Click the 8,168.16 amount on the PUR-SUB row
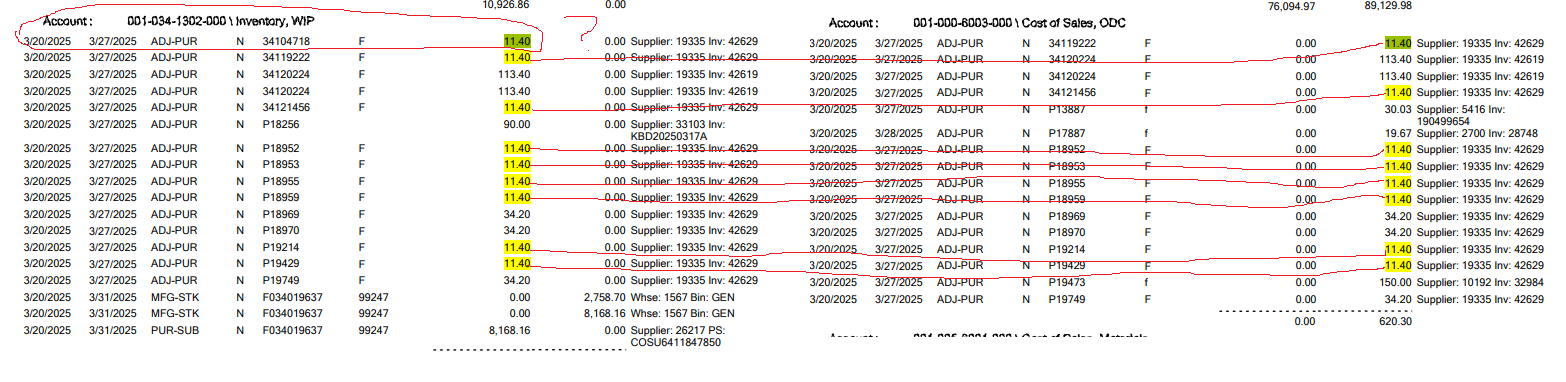 [x=508, y=329]
